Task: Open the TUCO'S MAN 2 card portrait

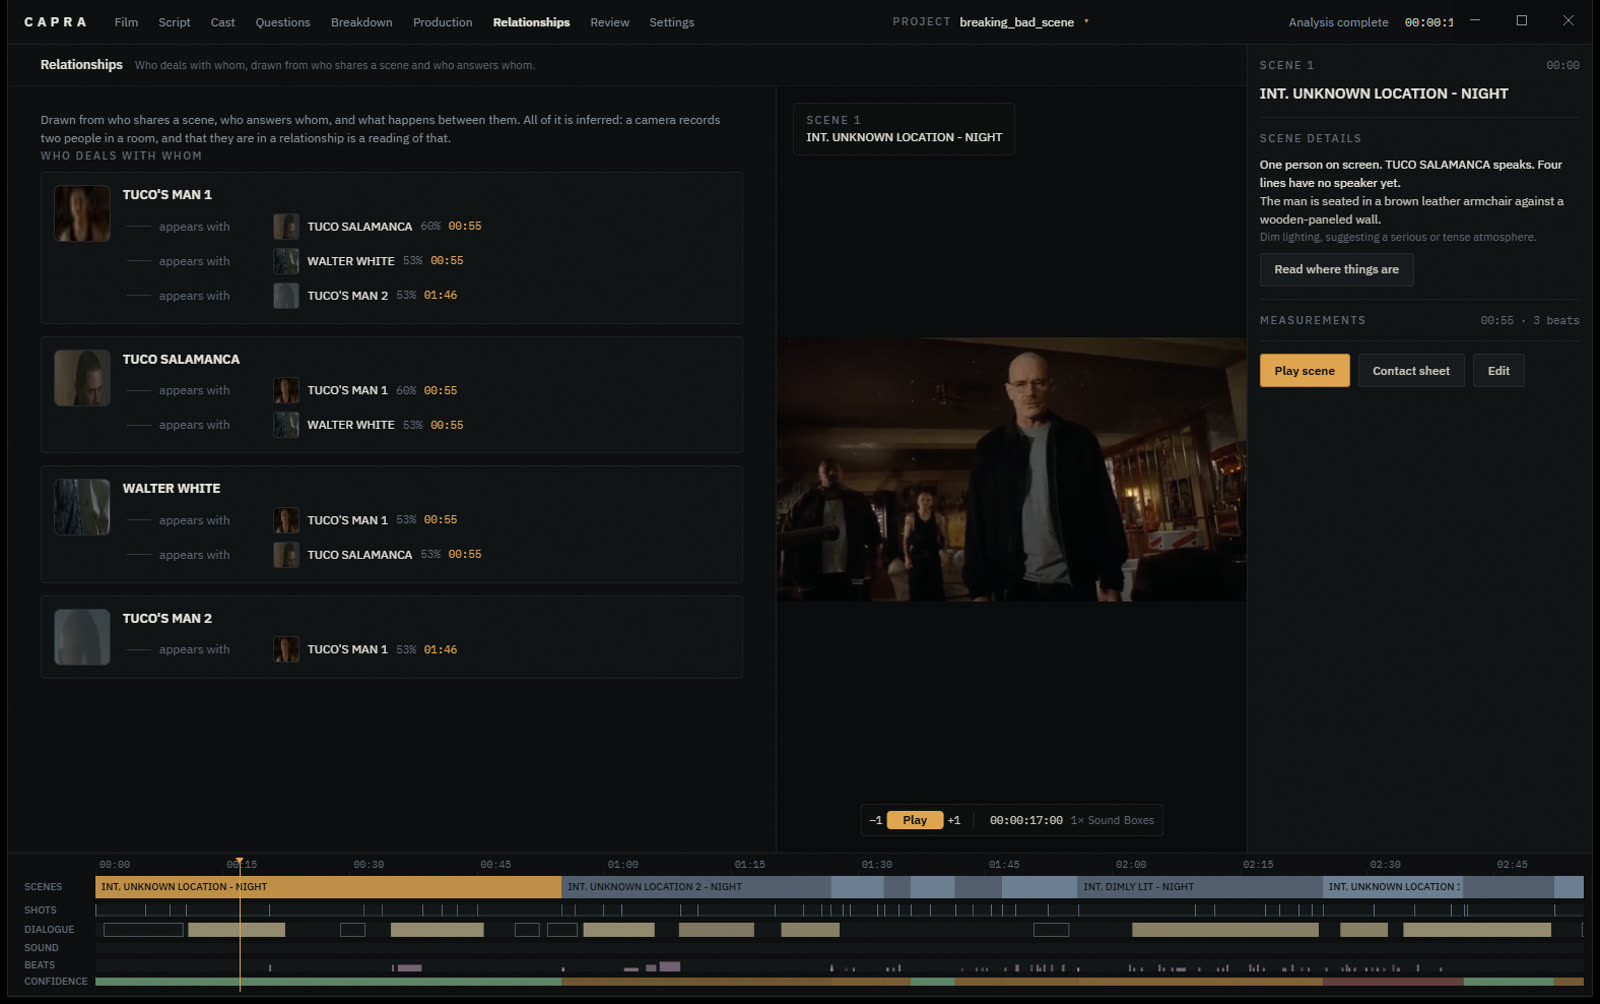Action: pos(82,637)
